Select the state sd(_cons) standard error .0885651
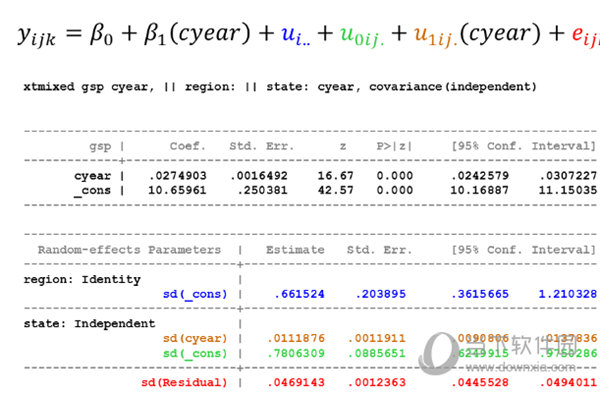600x396 pixels. 377,354
